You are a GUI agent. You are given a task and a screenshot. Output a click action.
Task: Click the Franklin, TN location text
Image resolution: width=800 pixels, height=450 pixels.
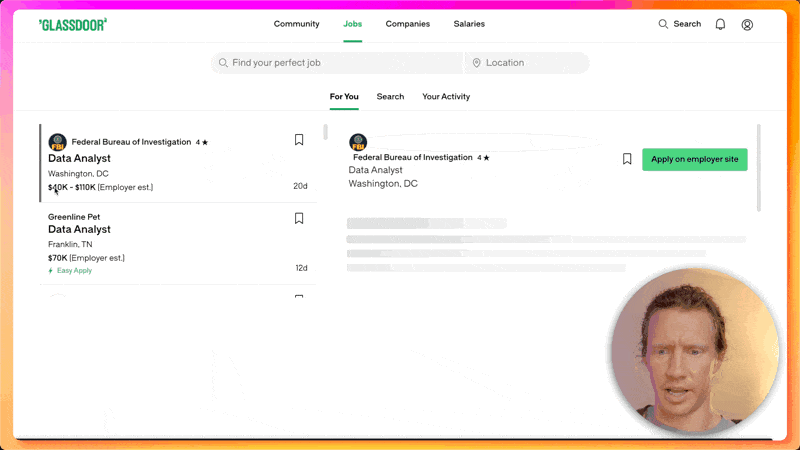click(x=70, y=244)
